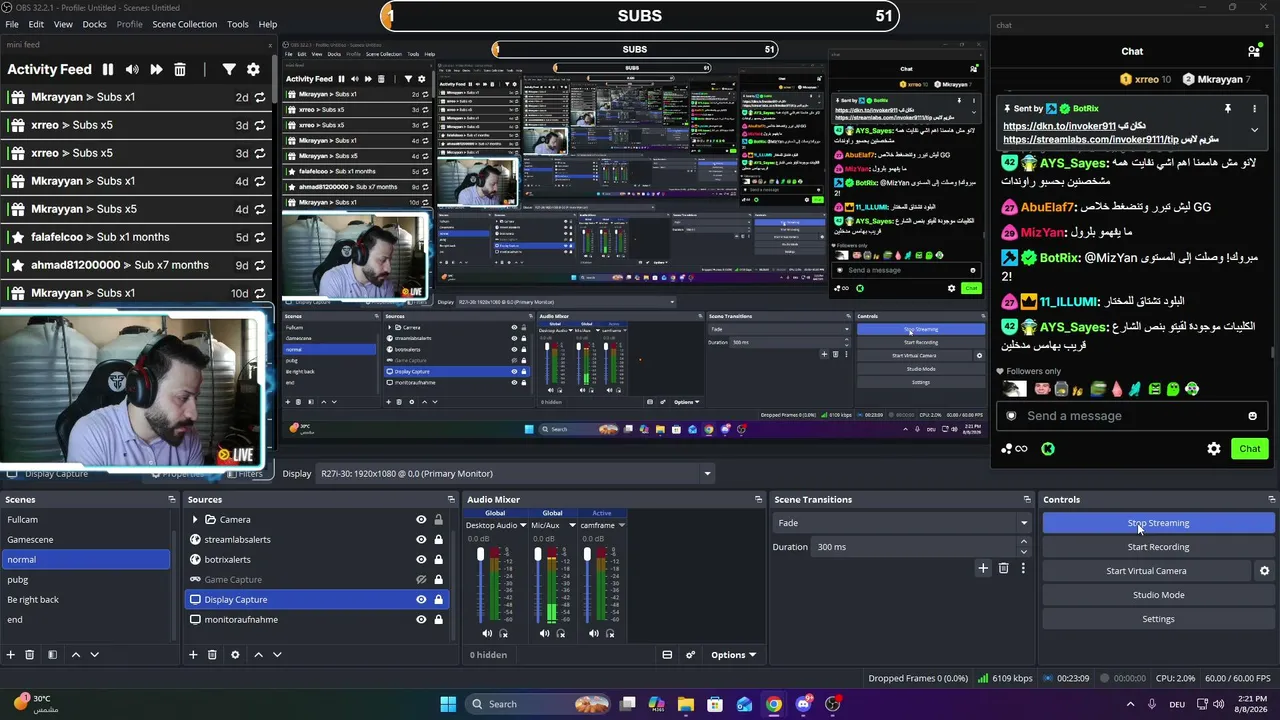The width and height of the screenshot is (1280, 720).
Task: Open Mic/Aux channel dropdown
Action: point(572,525)
